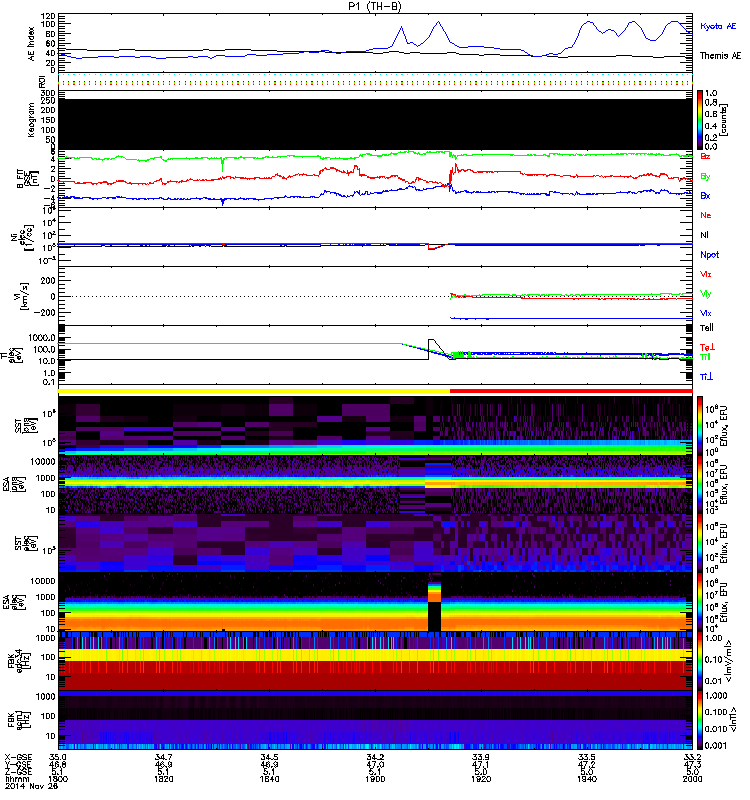Click the X-GSE value 34.7
This screenshot has height=800, width=750.
click(163, 758)
